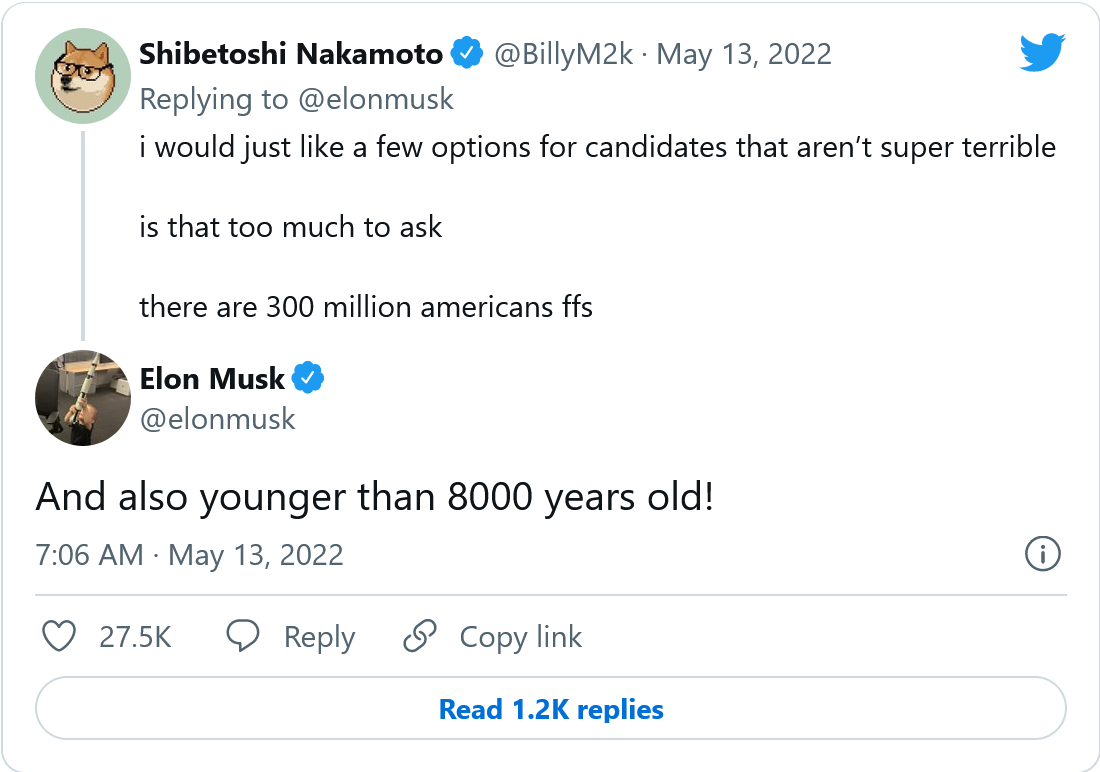Open the tweet info circle icon
Image resolution: width=1100 pixels, height=772 pixels.
(1043, 554)
